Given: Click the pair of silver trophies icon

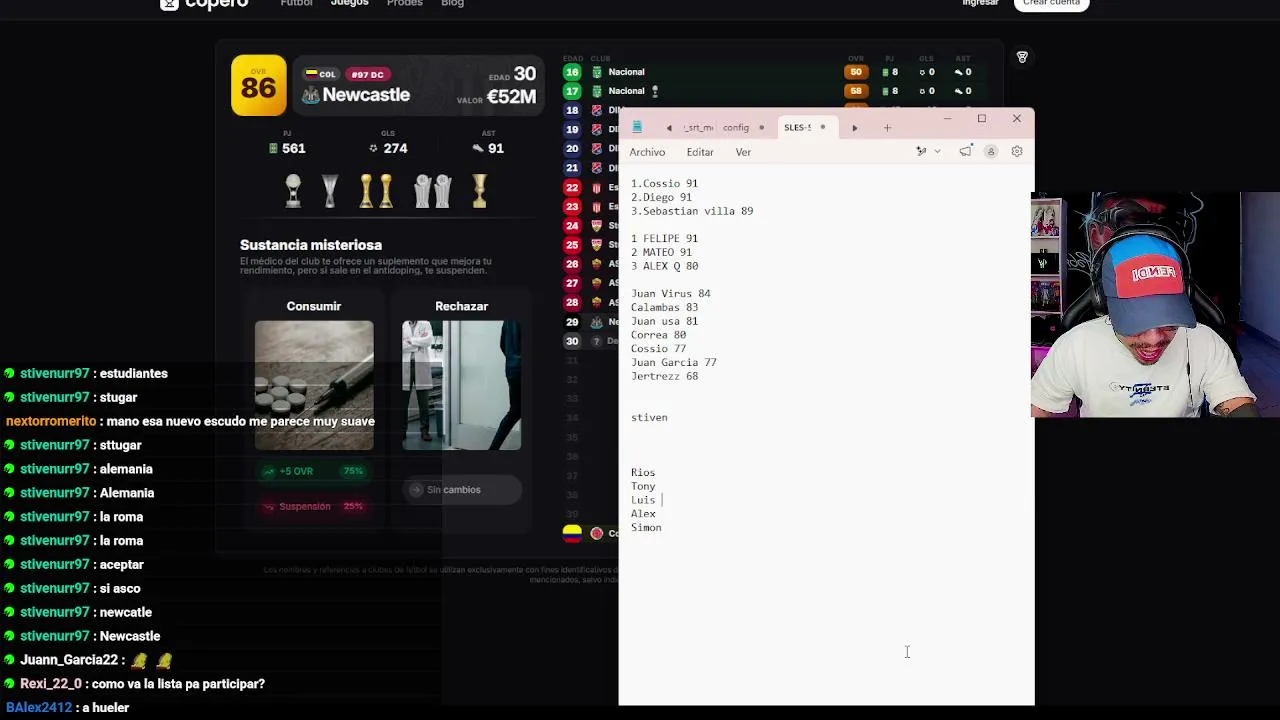Looking at the screenshot, I should (x=433, y=191).
